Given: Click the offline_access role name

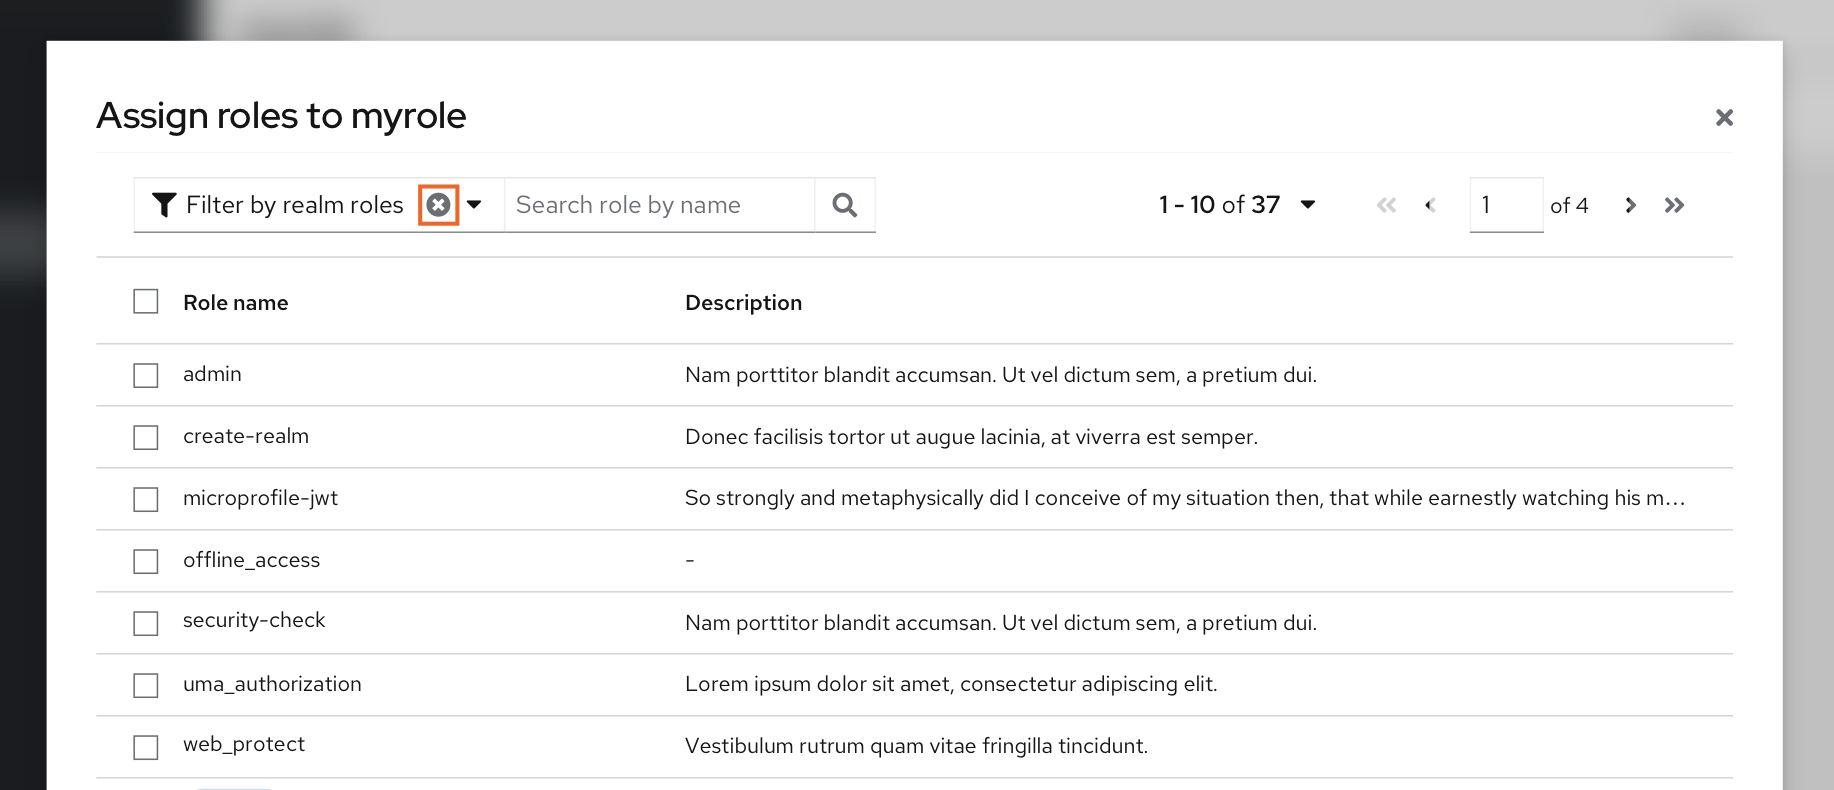Looking at the screenshot, I should [252, 560].
